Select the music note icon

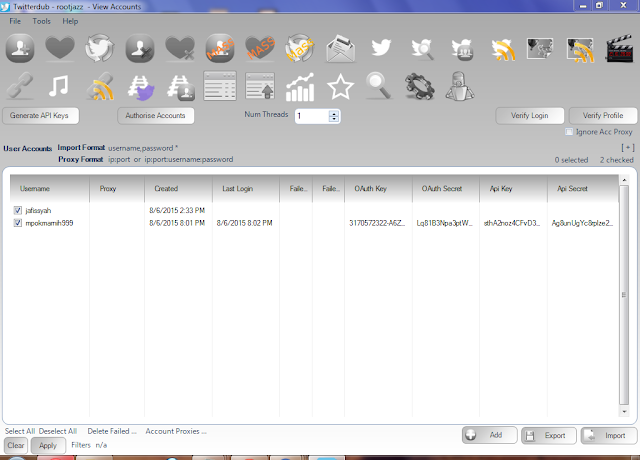58,85
